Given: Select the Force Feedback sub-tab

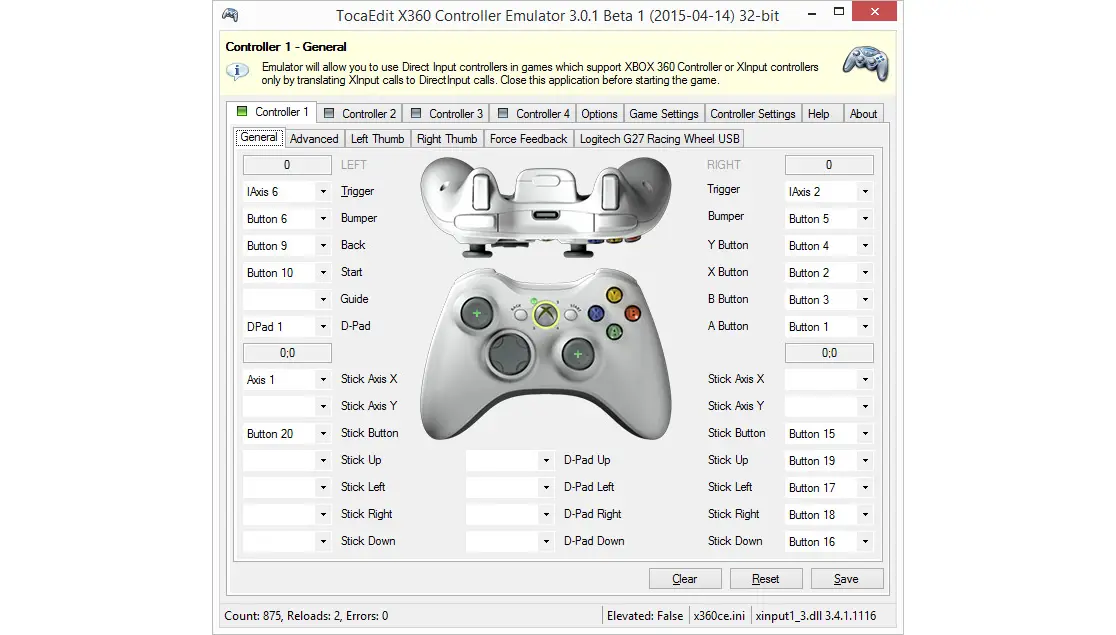Looking at the screenshot, I should (x=528, y=139).
